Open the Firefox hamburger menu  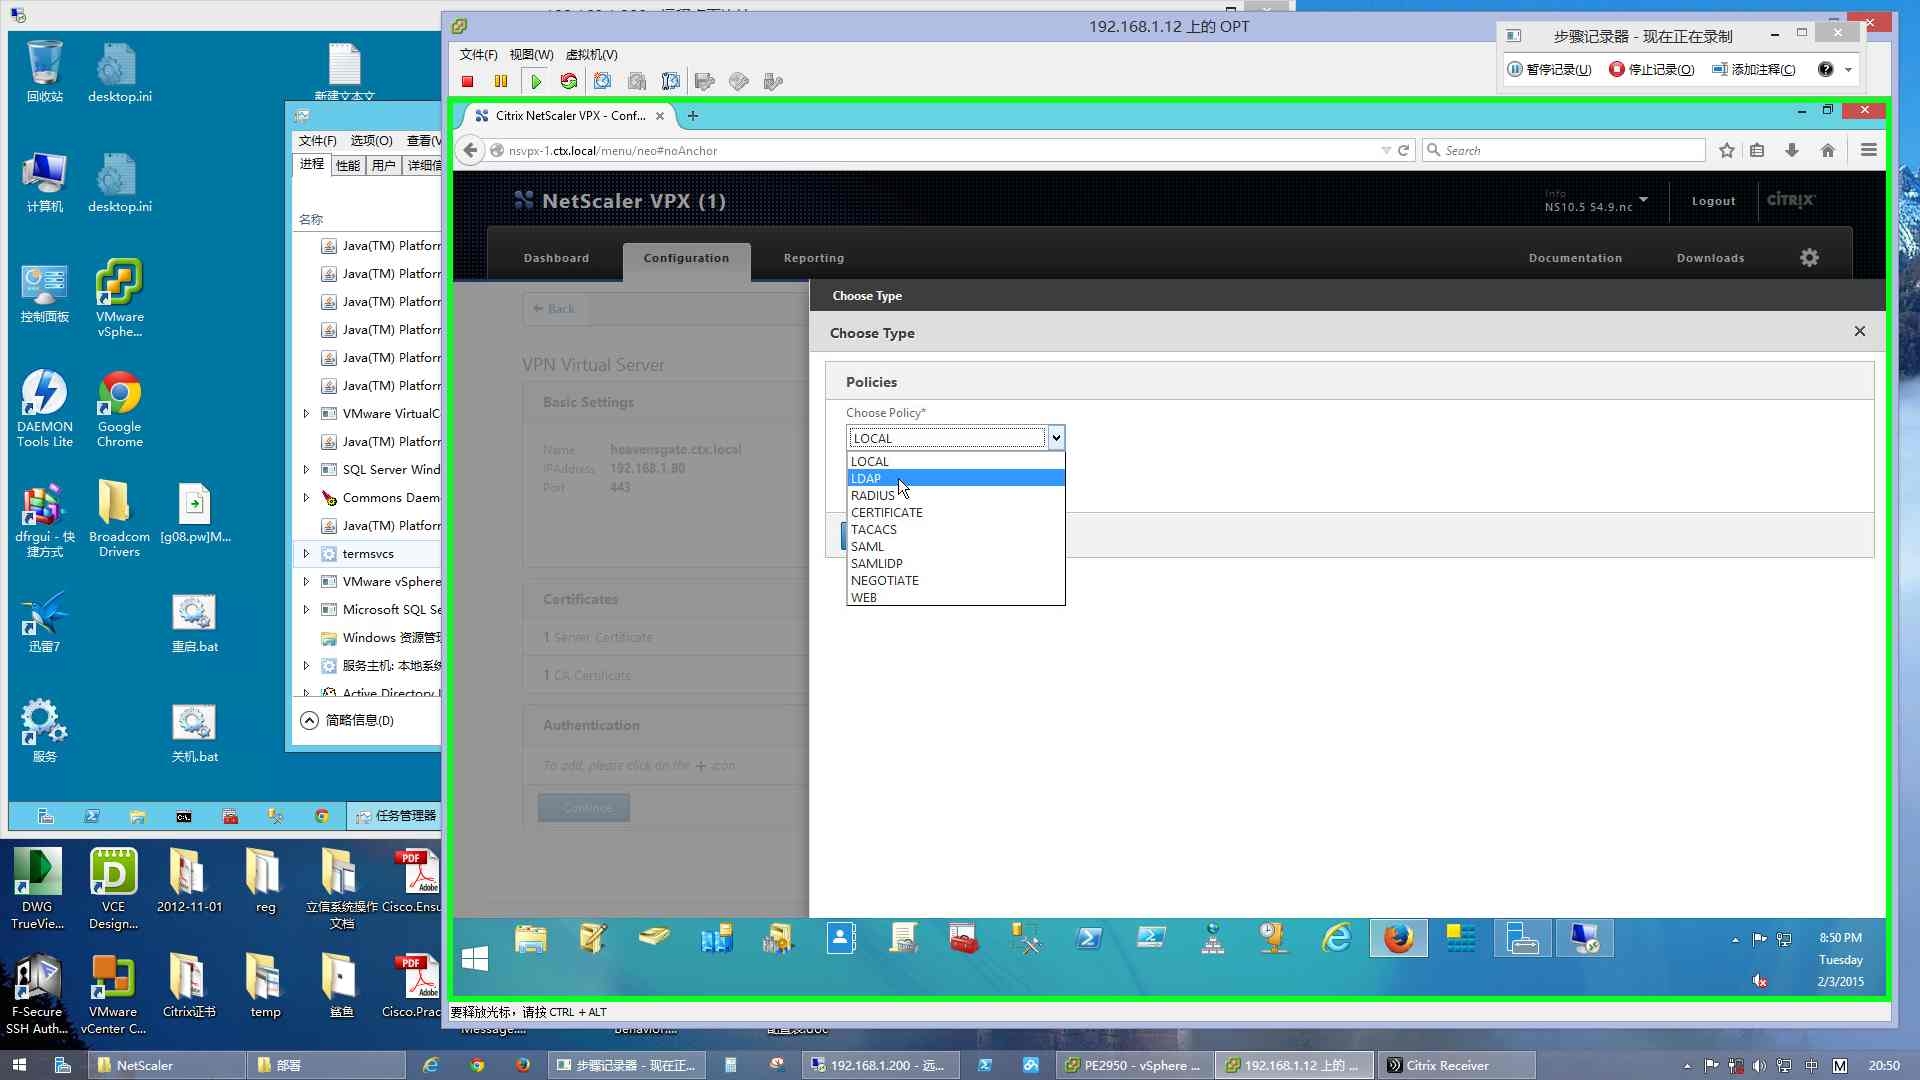coord(1868,150)
